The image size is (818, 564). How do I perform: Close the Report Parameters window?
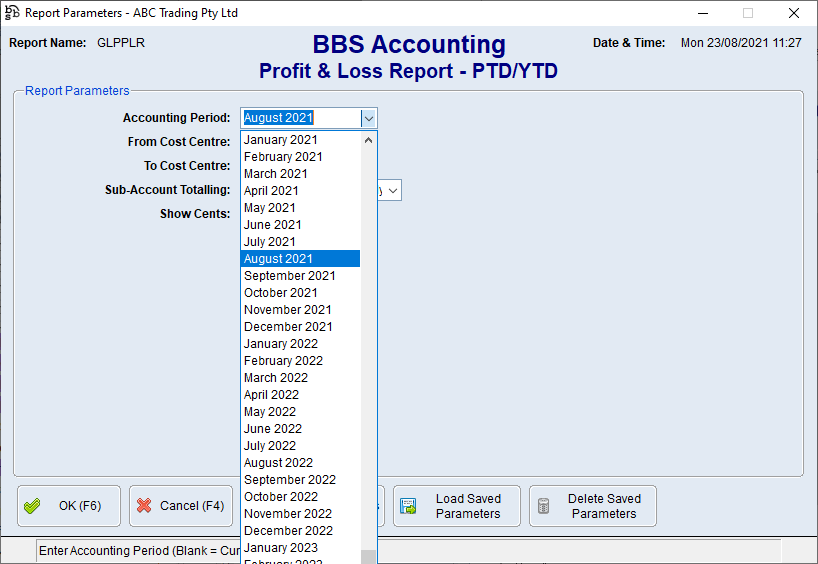click(793, 13)
